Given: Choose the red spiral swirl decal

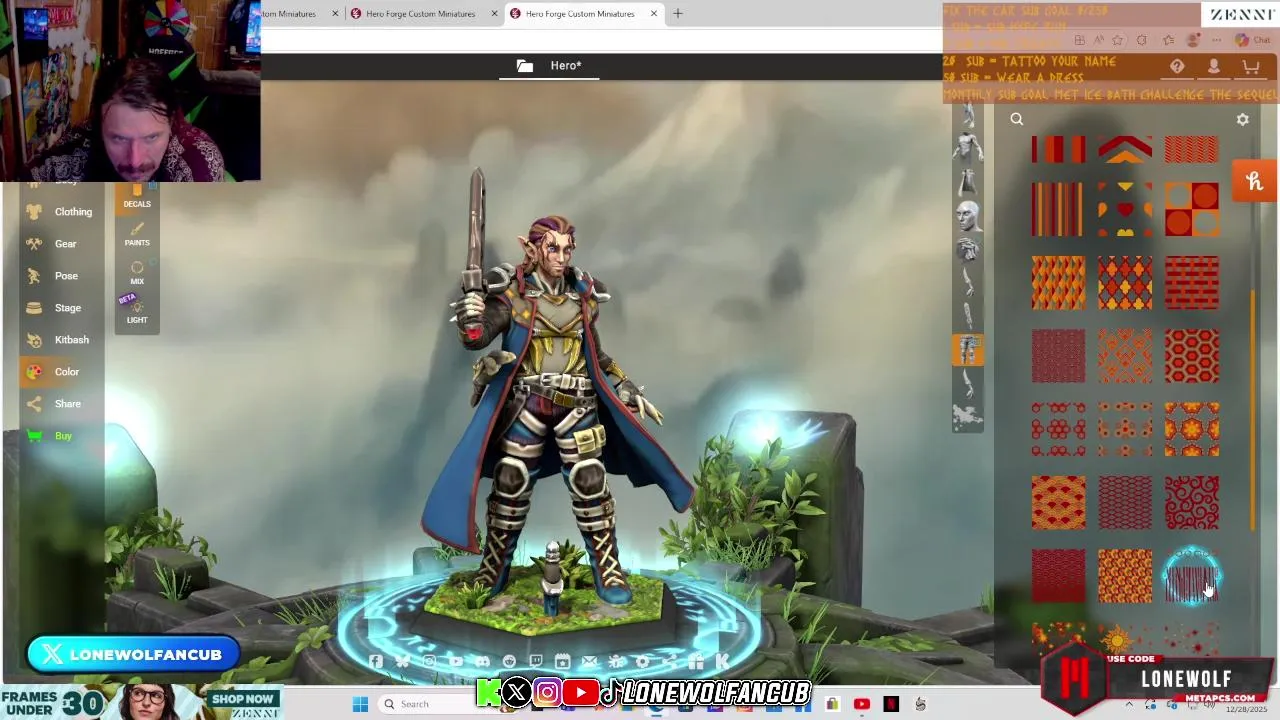Looking at the screenshot, I should (1192, 502).
